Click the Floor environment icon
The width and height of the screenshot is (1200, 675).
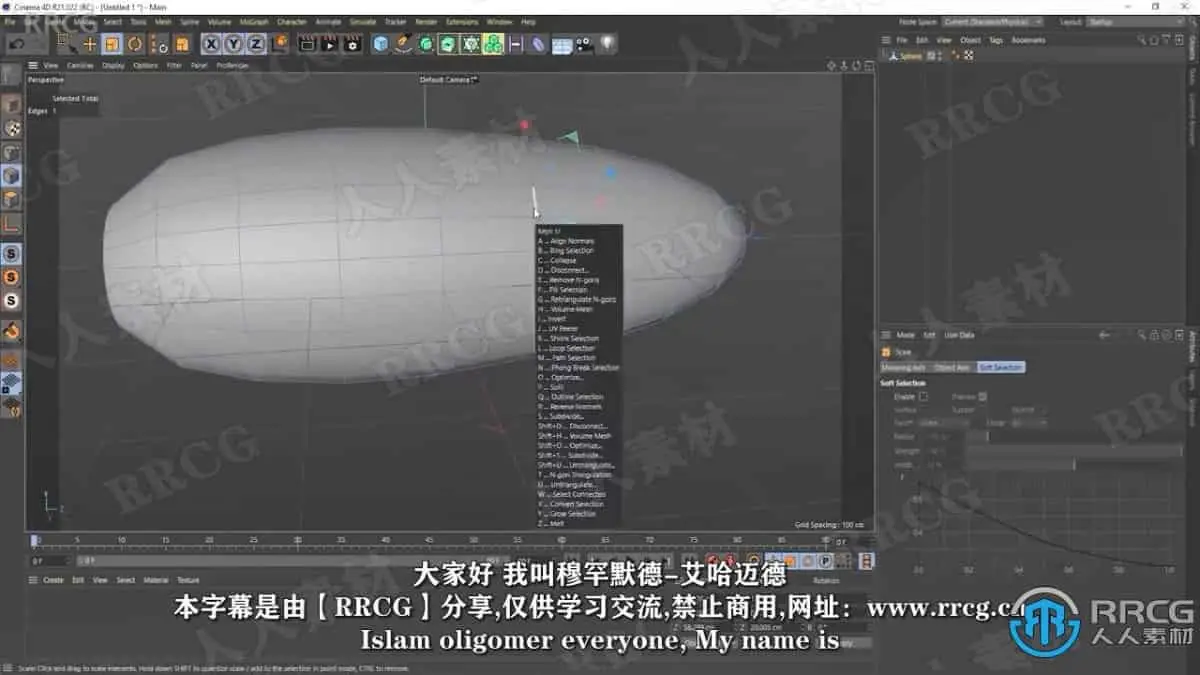click(562, 44)
